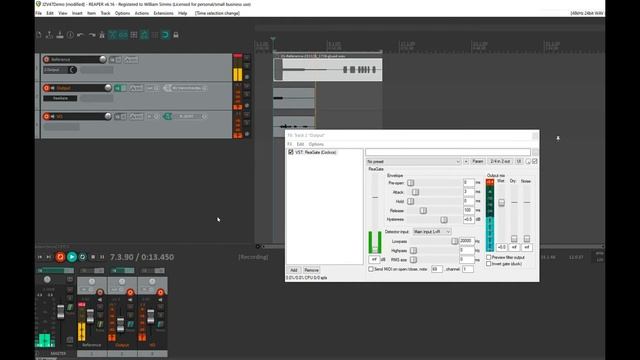The width and height of the screenshot is (640, 360).
Task: Click the transport stop button
Action: point(93,257)
